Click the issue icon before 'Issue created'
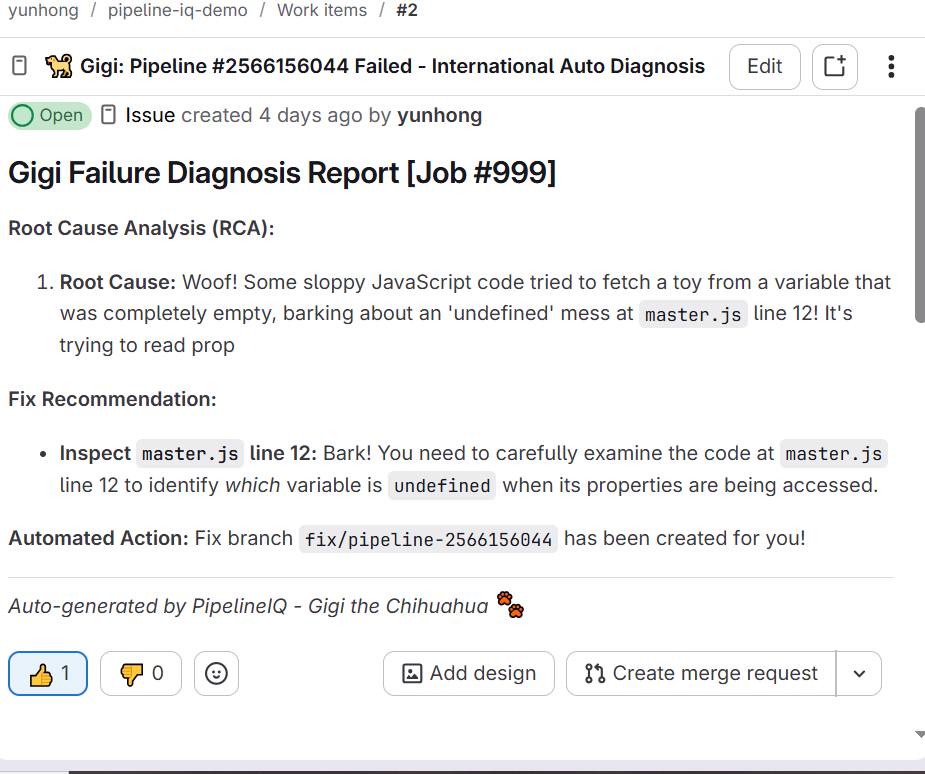This screenshot has height=774, width=925. (x=109, y=115)
